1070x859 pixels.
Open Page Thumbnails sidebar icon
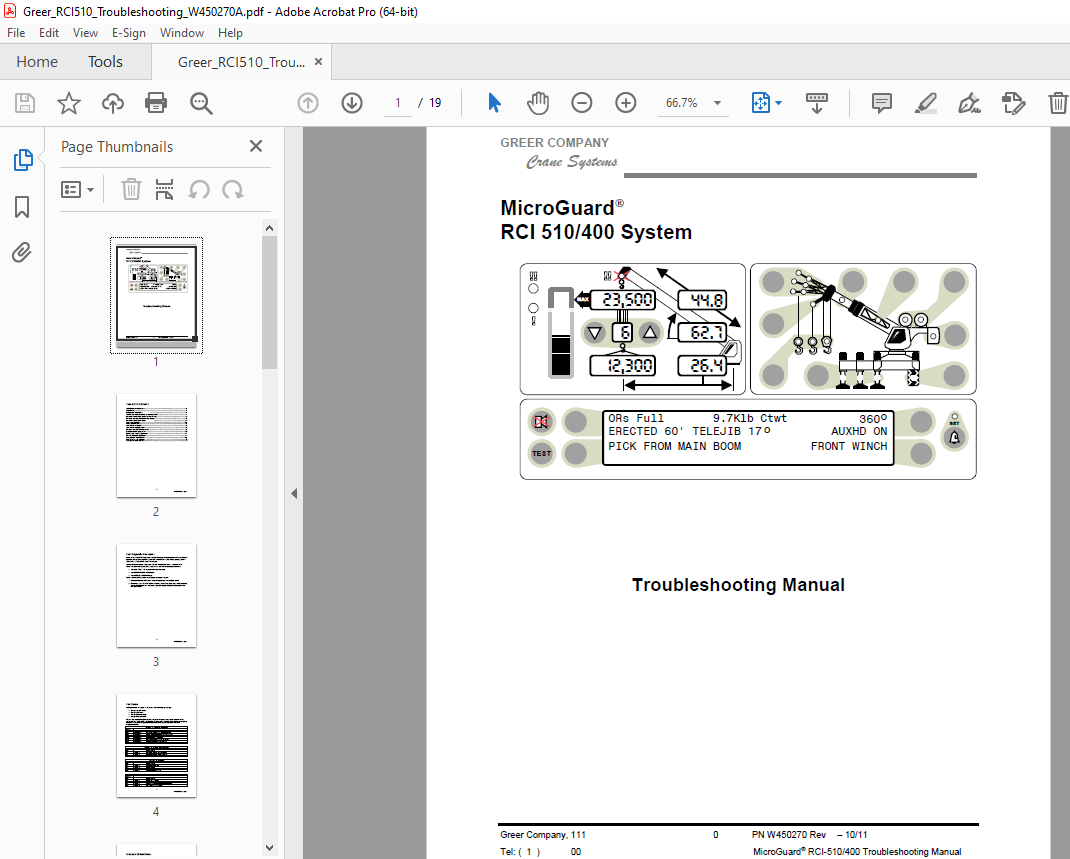pos(23,160)
